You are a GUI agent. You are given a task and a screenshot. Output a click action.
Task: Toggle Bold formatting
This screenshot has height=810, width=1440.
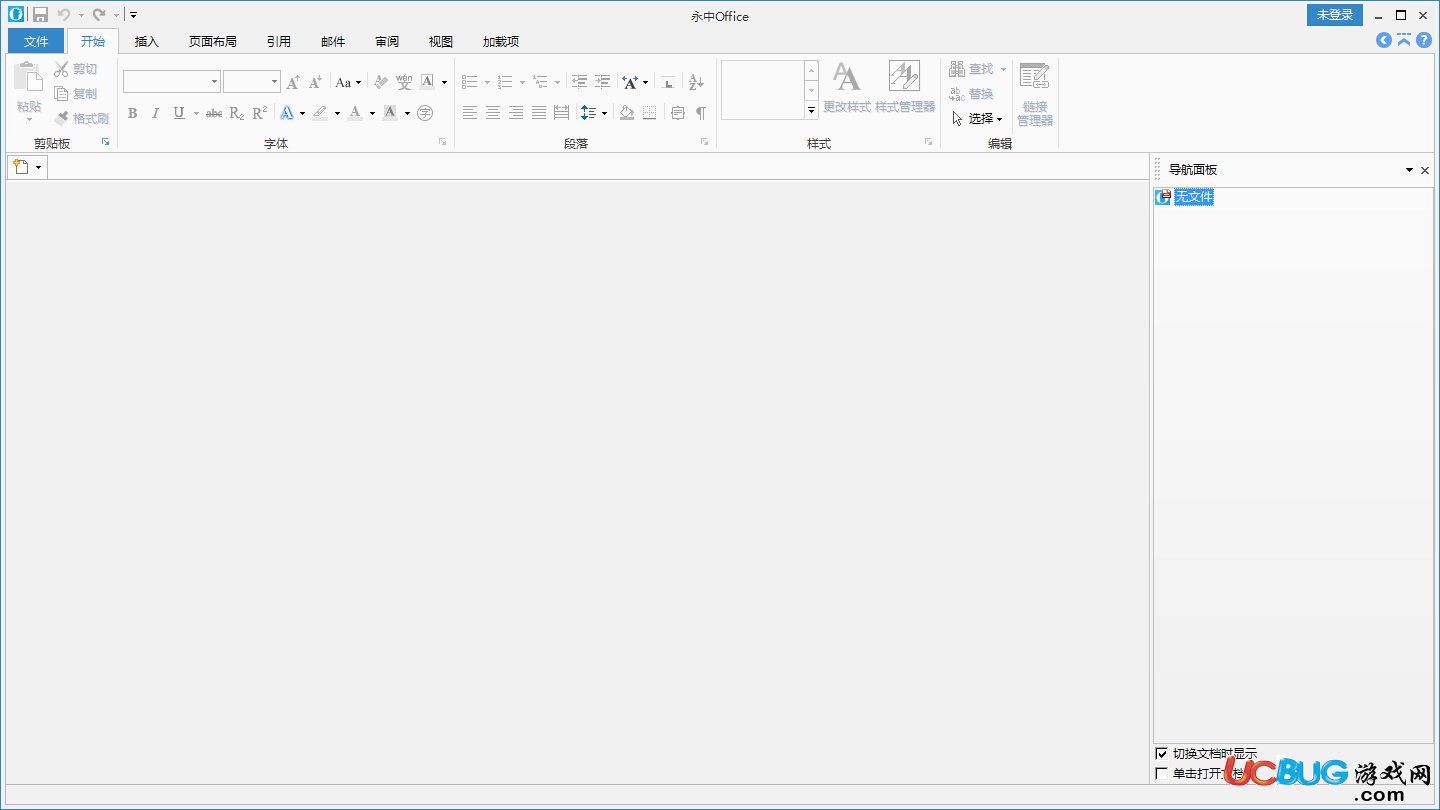pyautogui.click(x=132, y=113)
